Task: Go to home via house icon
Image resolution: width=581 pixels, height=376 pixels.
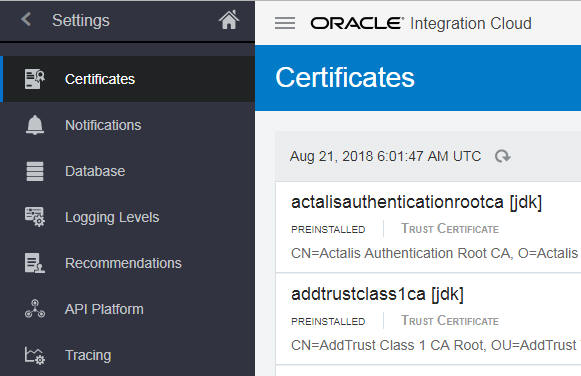Action: 229,20
